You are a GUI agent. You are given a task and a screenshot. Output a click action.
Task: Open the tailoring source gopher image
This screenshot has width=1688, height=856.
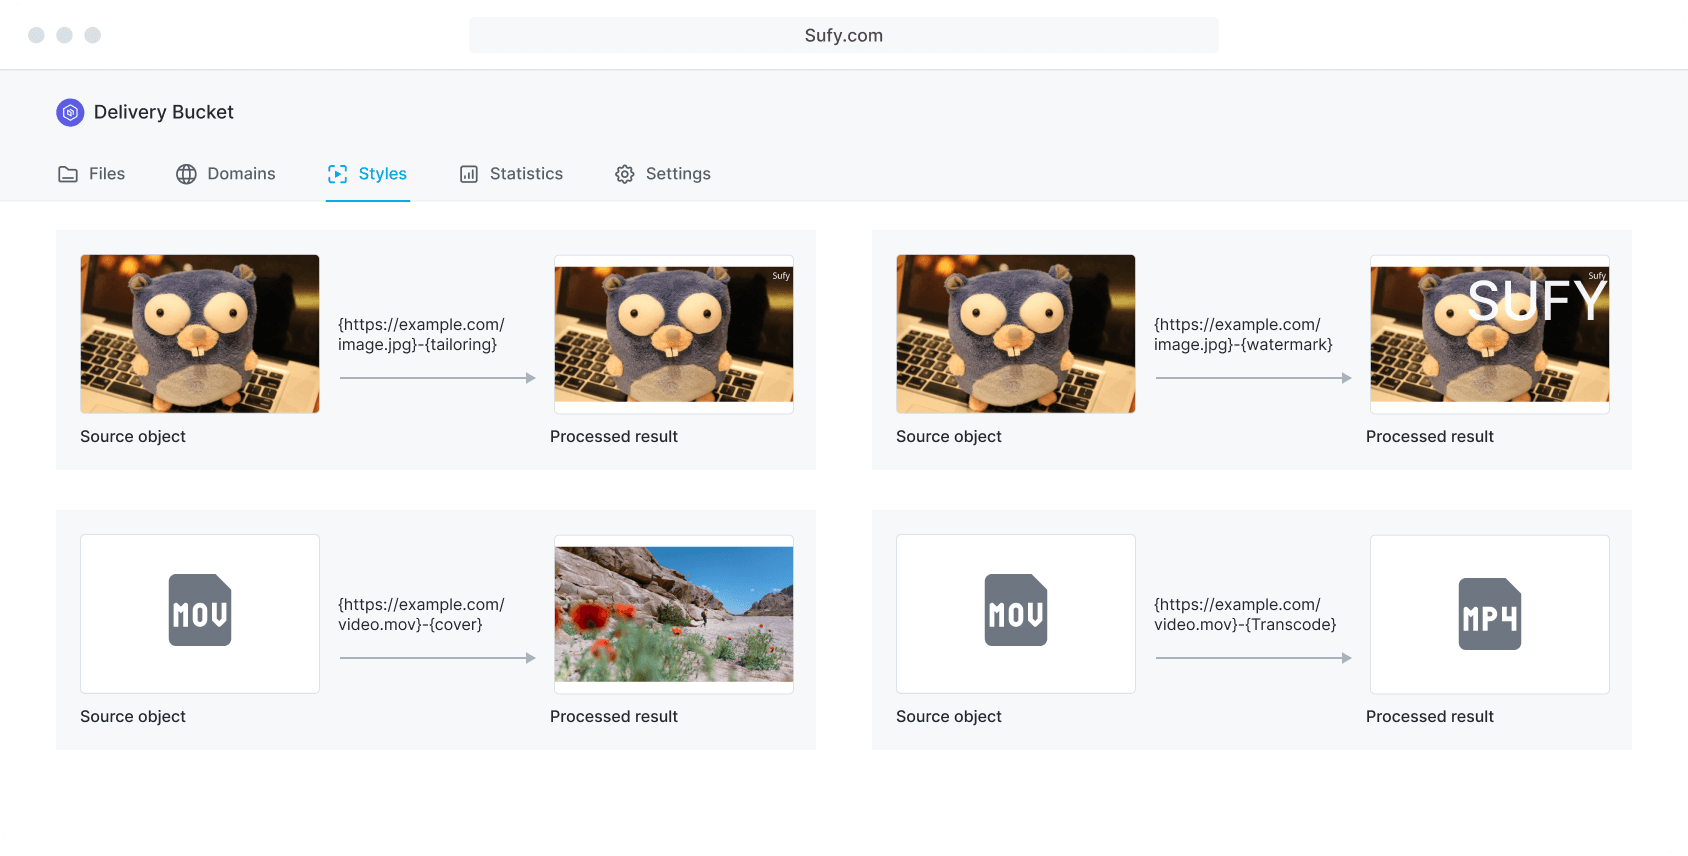click(200, 334)
